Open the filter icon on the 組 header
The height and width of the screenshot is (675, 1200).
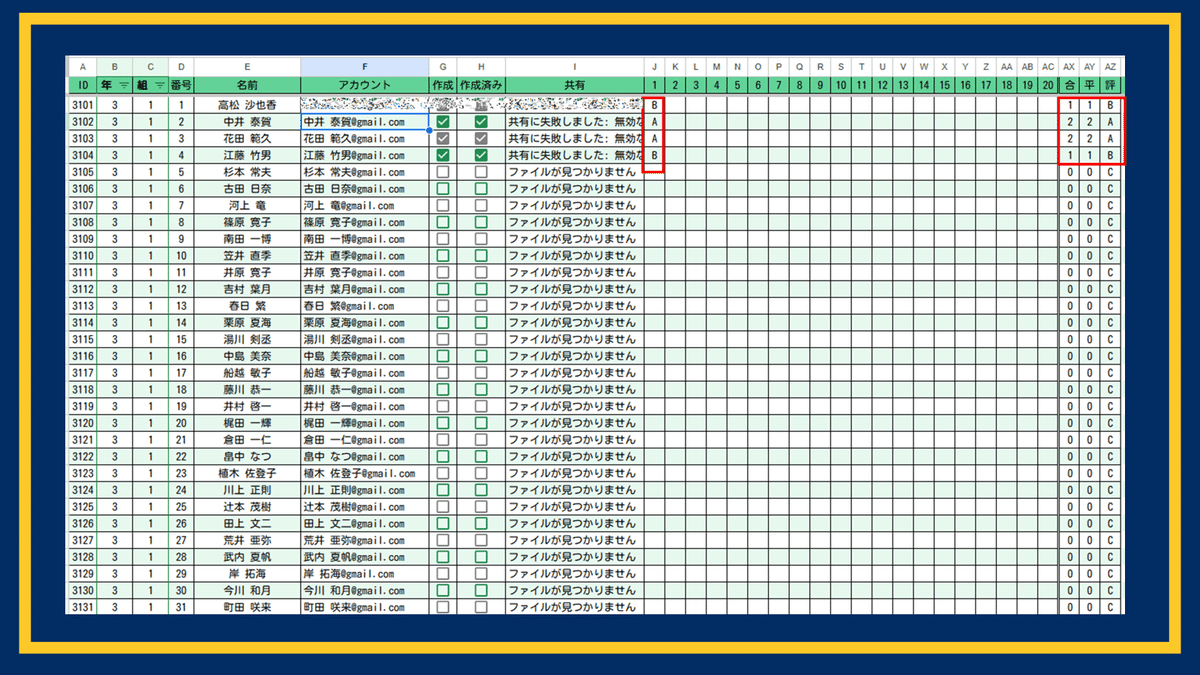click(160, 85)
